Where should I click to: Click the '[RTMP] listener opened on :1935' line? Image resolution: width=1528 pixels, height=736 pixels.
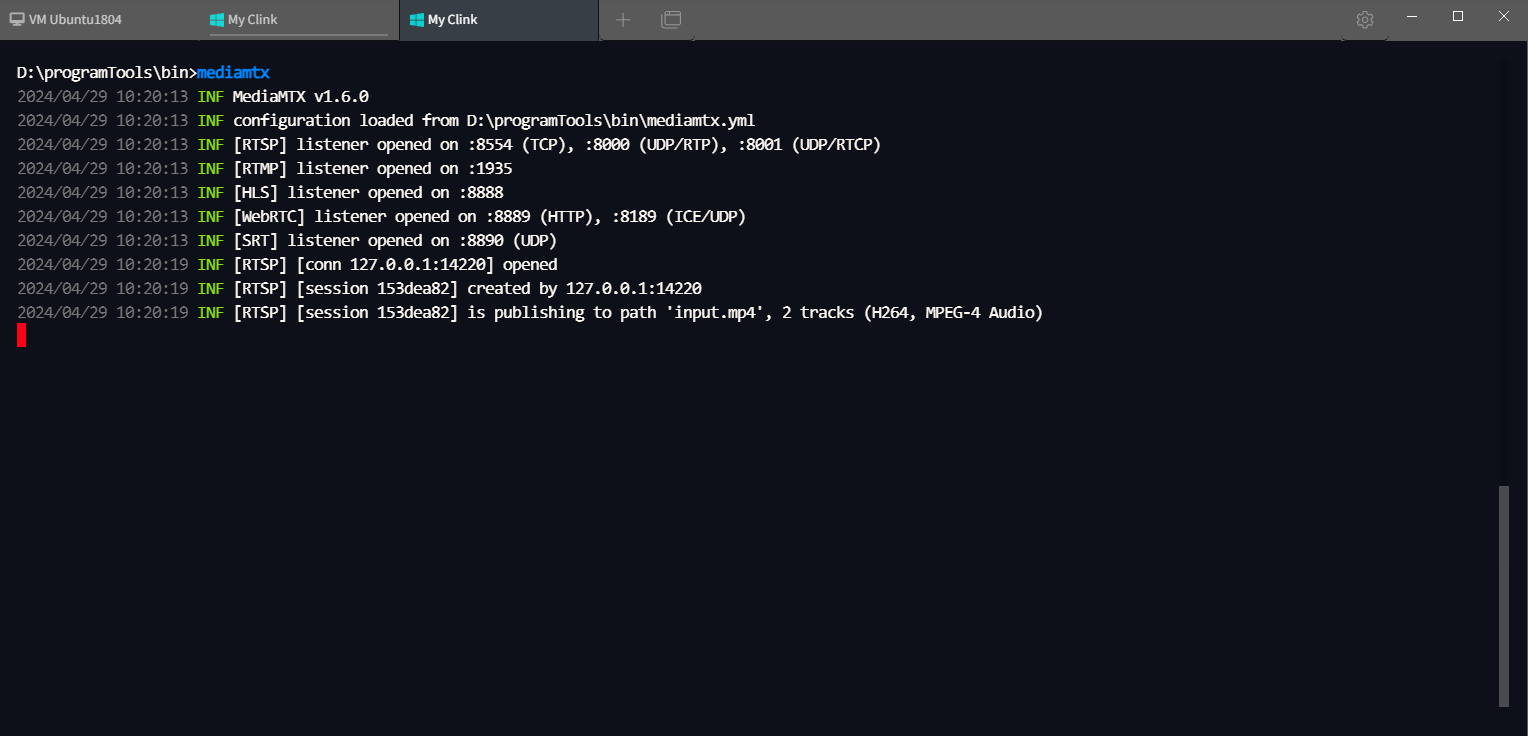click(x=265, y=169)
